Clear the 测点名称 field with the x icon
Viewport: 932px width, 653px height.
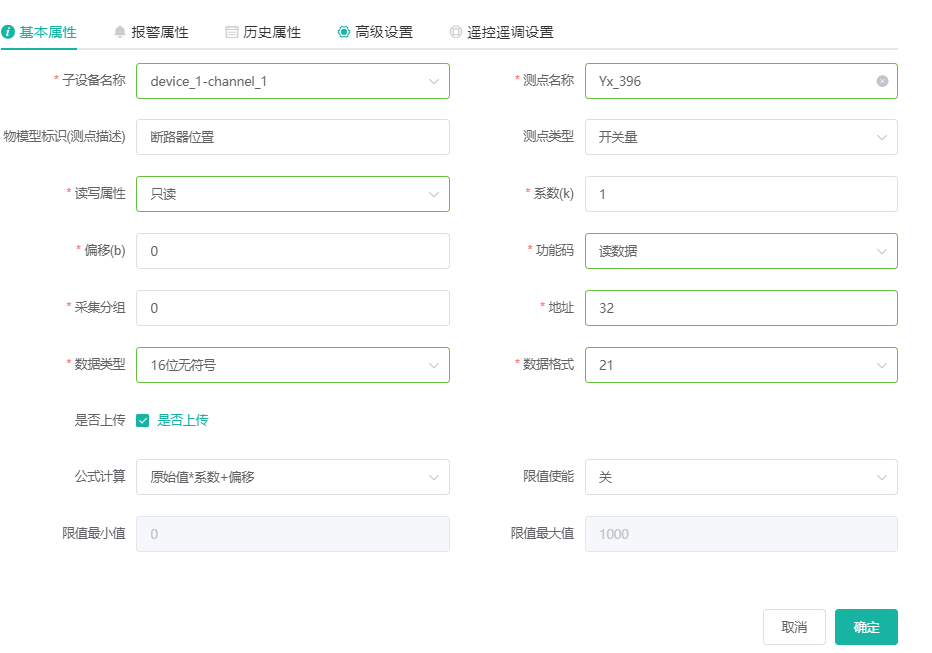click(x=882, y=81)
